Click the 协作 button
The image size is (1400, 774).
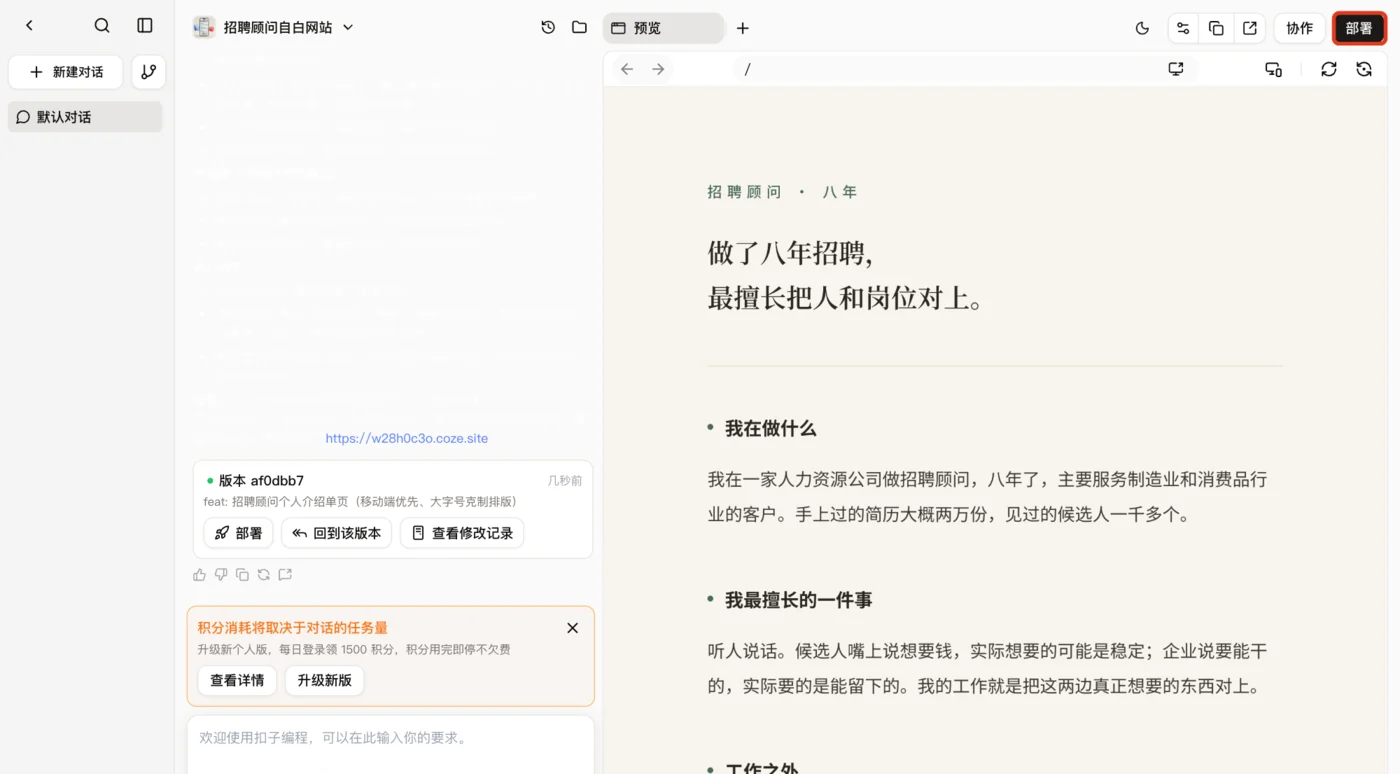tap(1299, 28)
